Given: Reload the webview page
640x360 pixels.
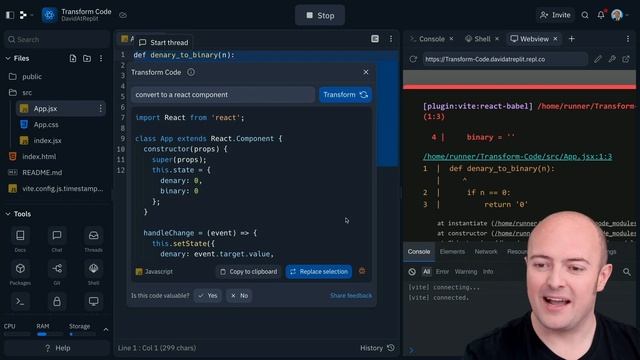Looking at the screenshot, I should click(x=413, y=59).
